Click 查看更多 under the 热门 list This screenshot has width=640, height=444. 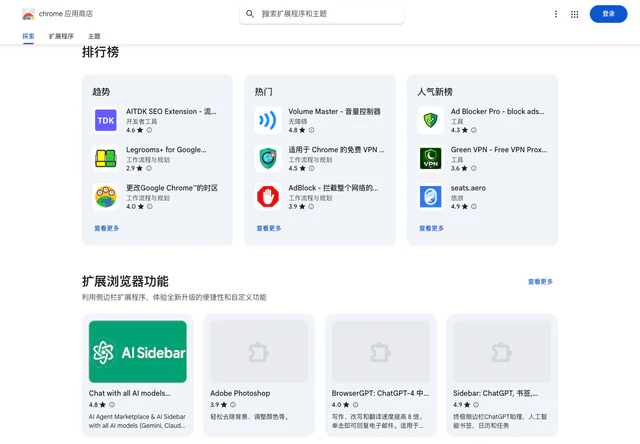pos(269,228)
